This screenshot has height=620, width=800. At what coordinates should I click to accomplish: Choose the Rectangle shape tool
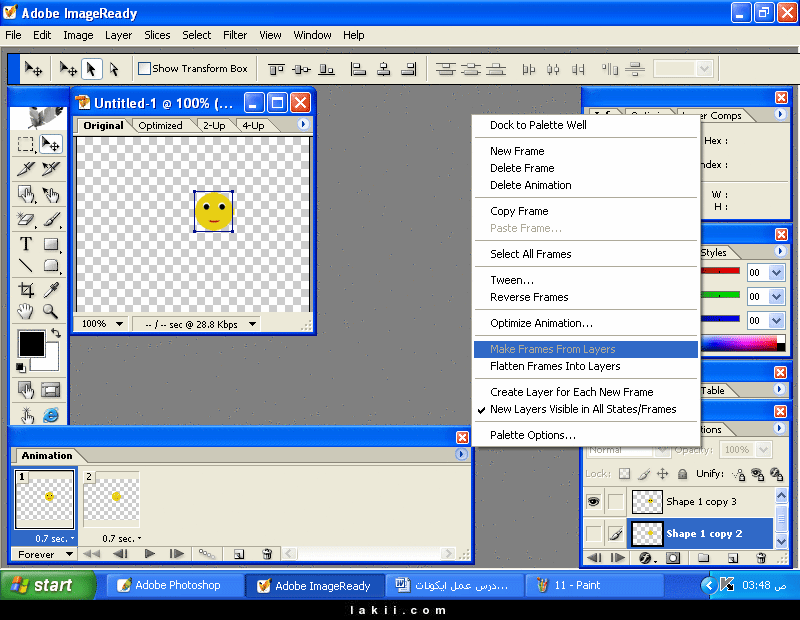pos(51,244)
